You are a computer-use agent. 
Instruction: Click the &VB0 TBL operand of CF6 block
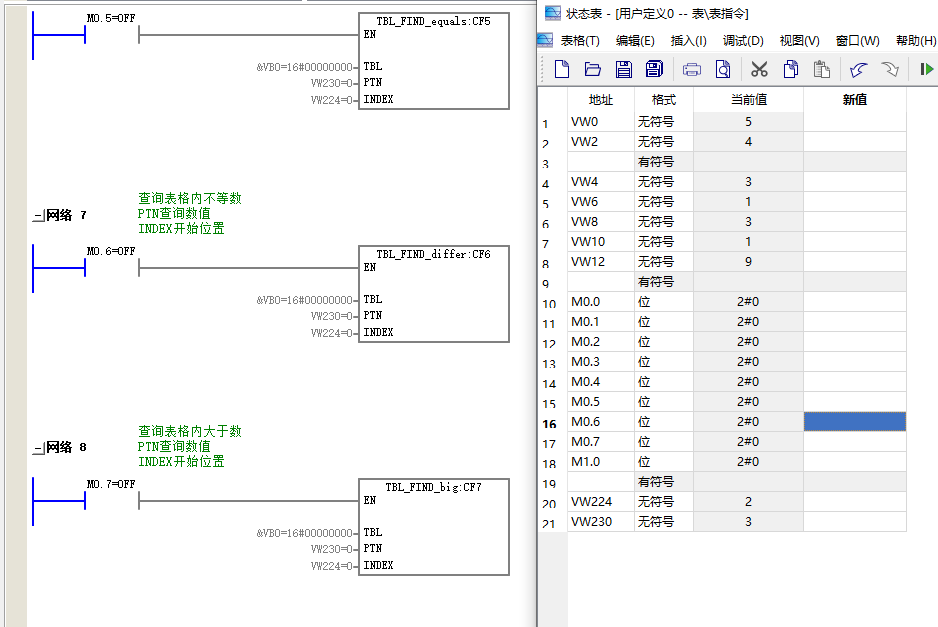(x=304, y=300)
